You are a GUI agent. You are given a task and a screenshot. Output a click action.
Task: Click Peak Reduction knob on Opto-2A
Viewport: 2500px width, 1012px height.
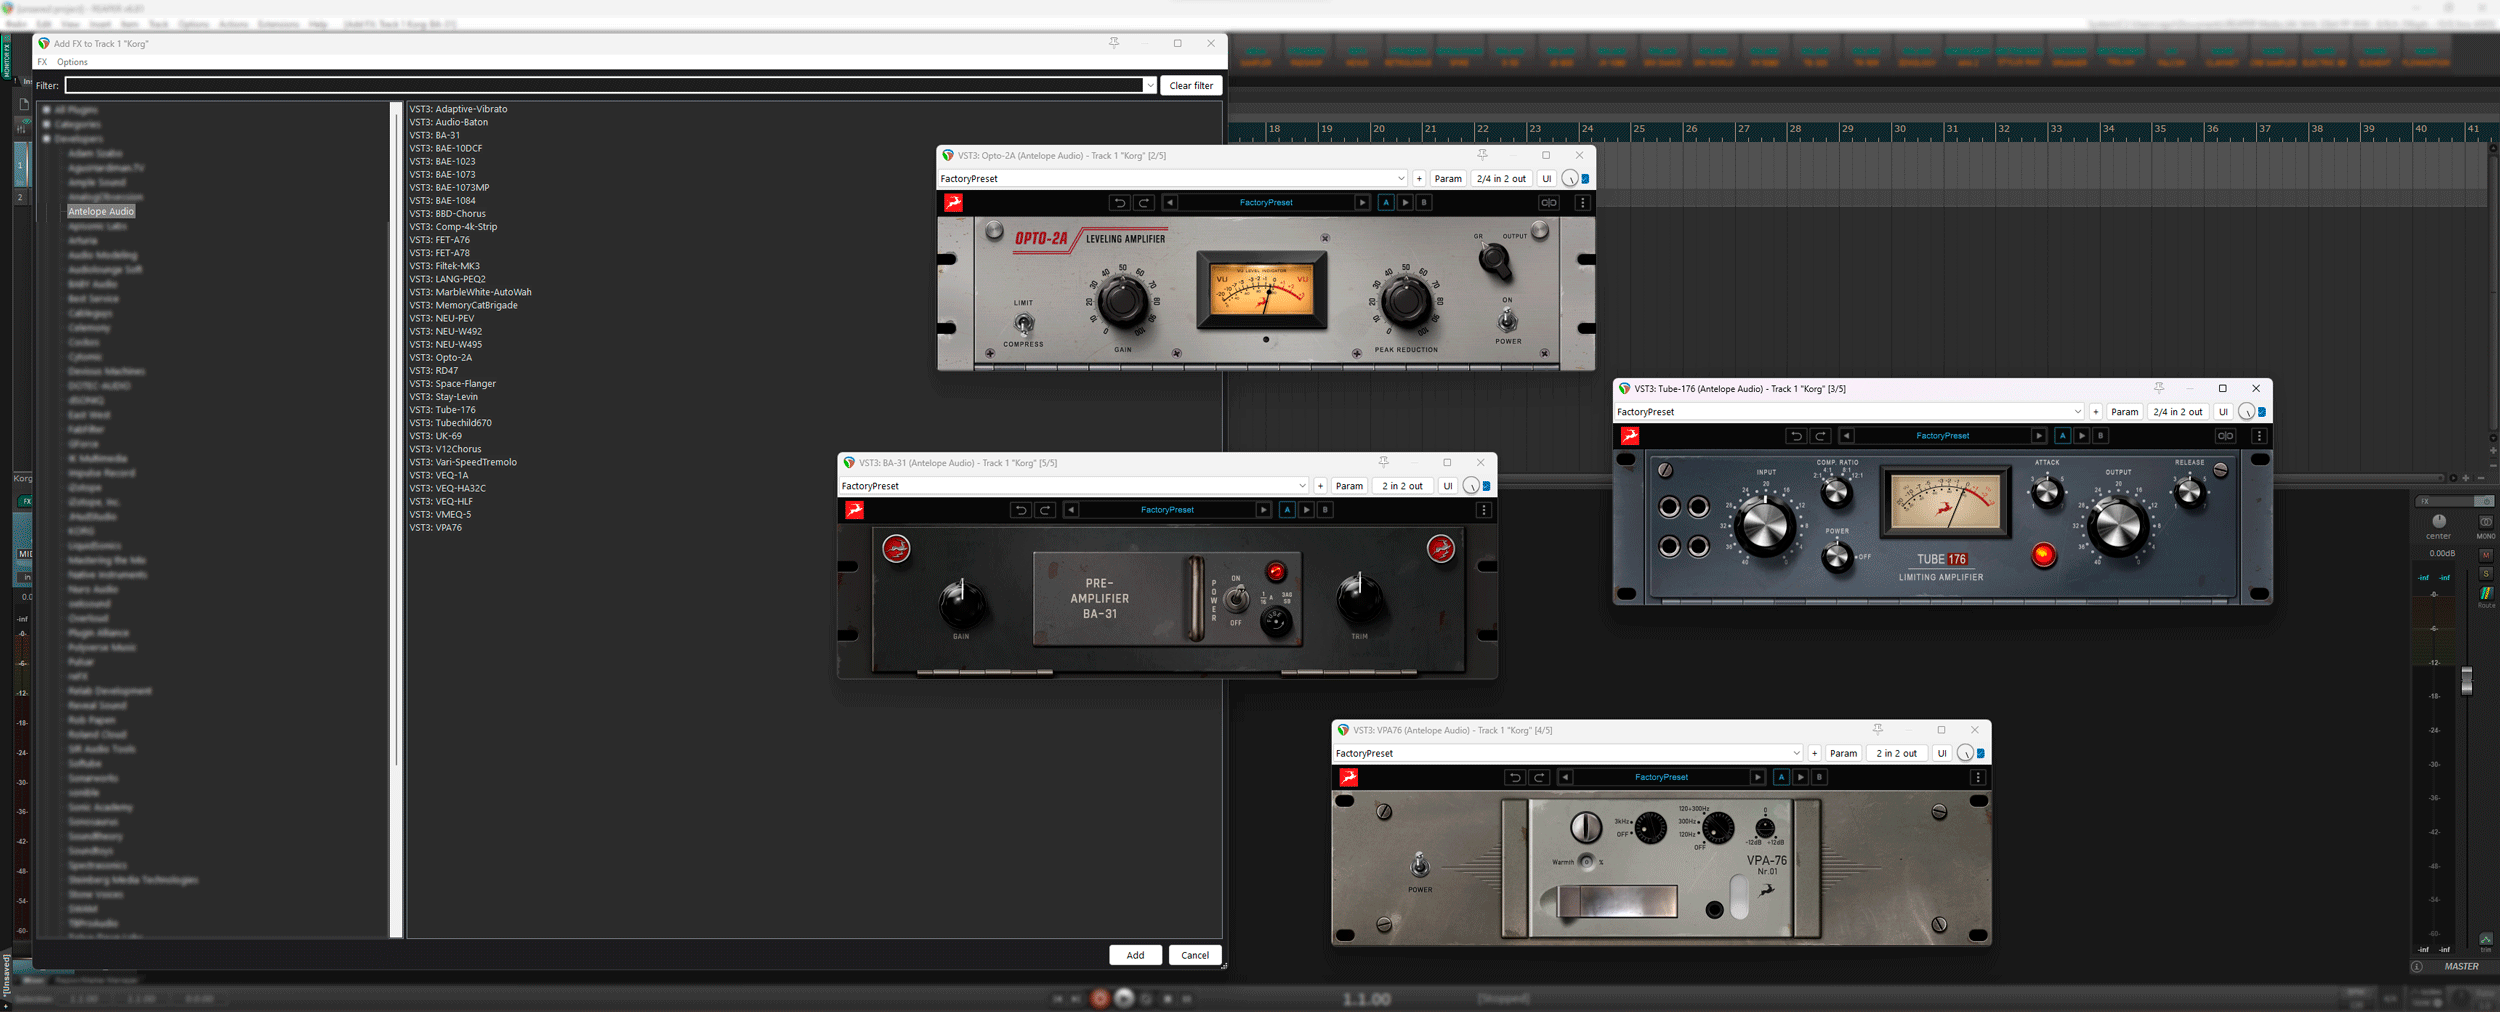pos(1406,300)
